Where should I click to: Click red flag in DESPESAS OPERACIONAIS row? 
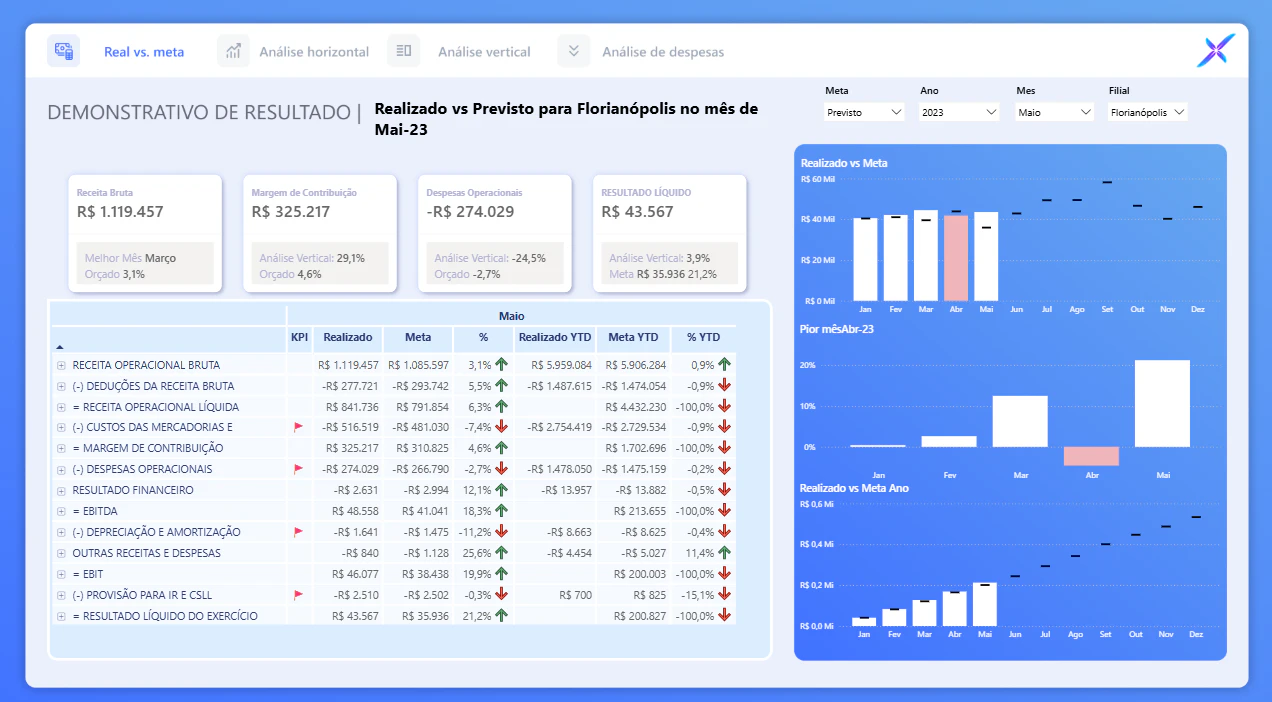click(298, 469)
